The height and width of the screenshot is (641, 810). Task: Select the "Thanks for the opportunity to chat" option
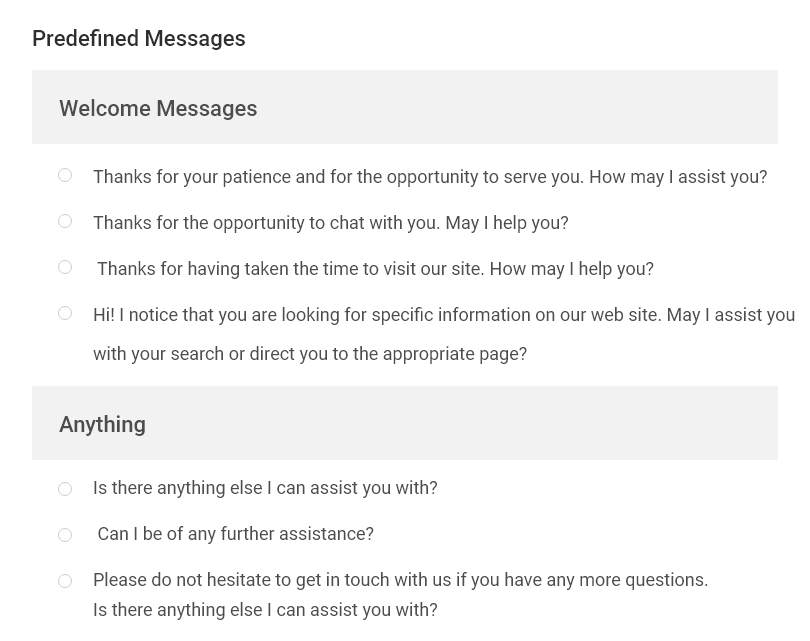tap(65, 220)
